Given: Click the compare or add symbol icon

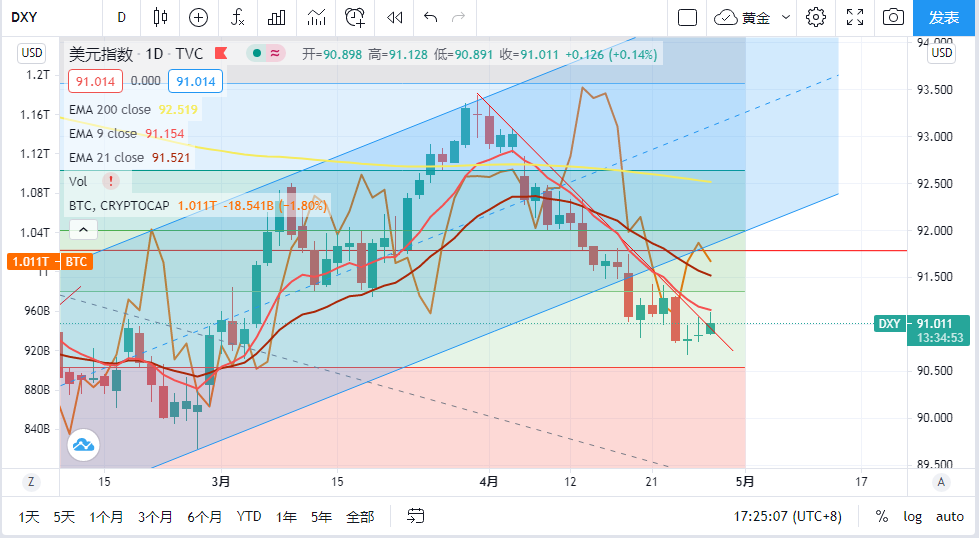Looking at the screenshot, I should click(198, 17).
